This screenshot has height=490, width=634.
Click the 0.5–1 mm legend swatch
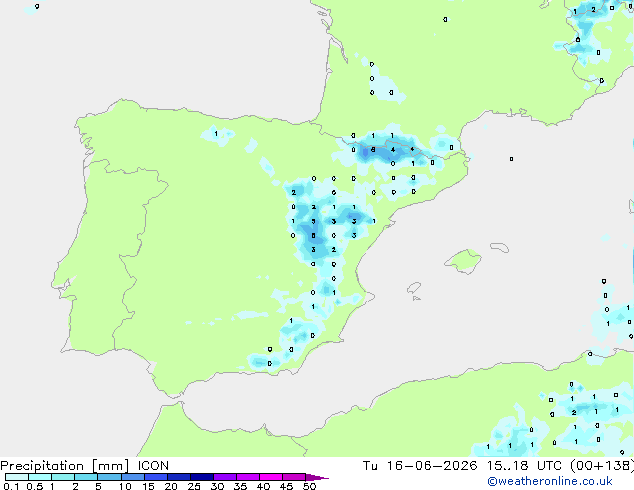point(40,477)
